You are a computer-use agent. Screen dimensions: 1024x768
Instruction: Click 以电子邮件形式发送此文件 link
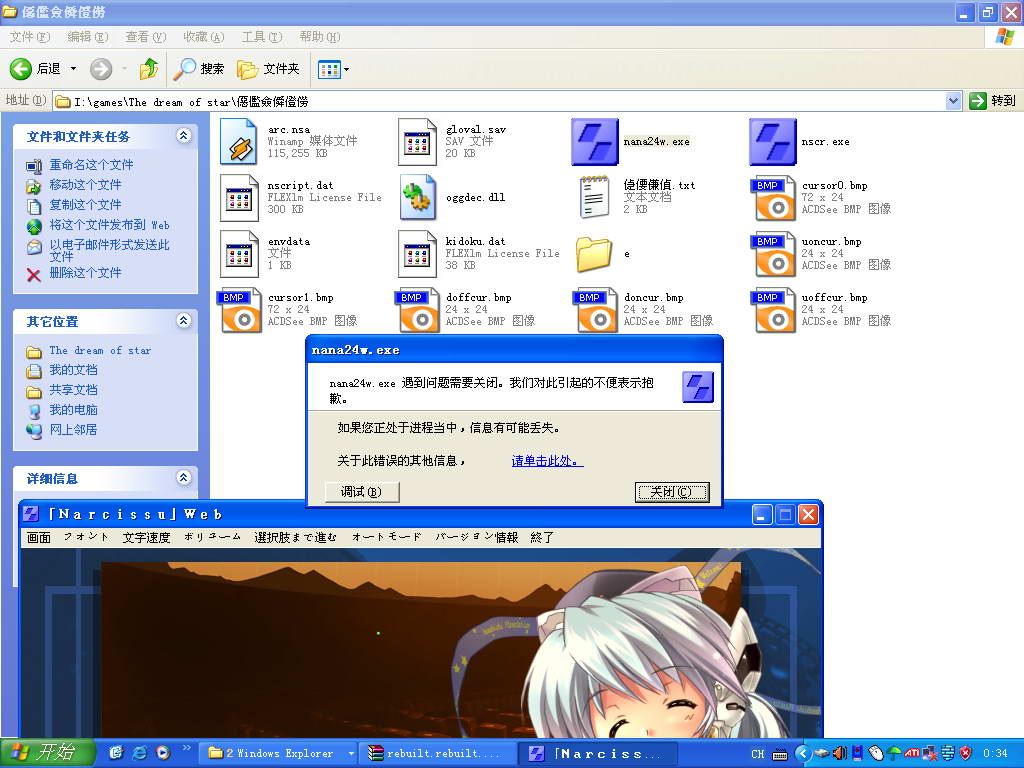pos(109,250)
